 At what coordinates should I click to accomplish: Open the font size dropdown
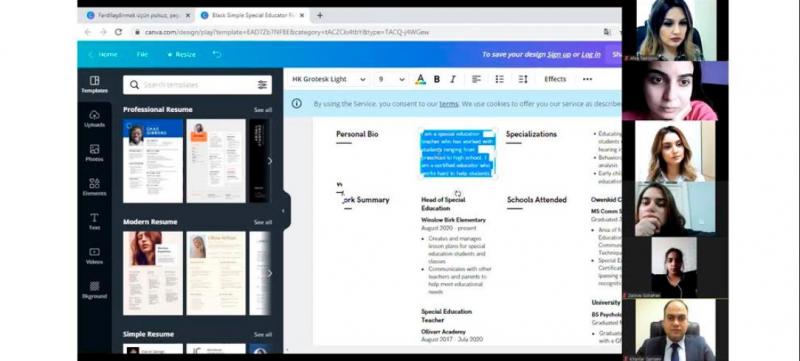391,79
